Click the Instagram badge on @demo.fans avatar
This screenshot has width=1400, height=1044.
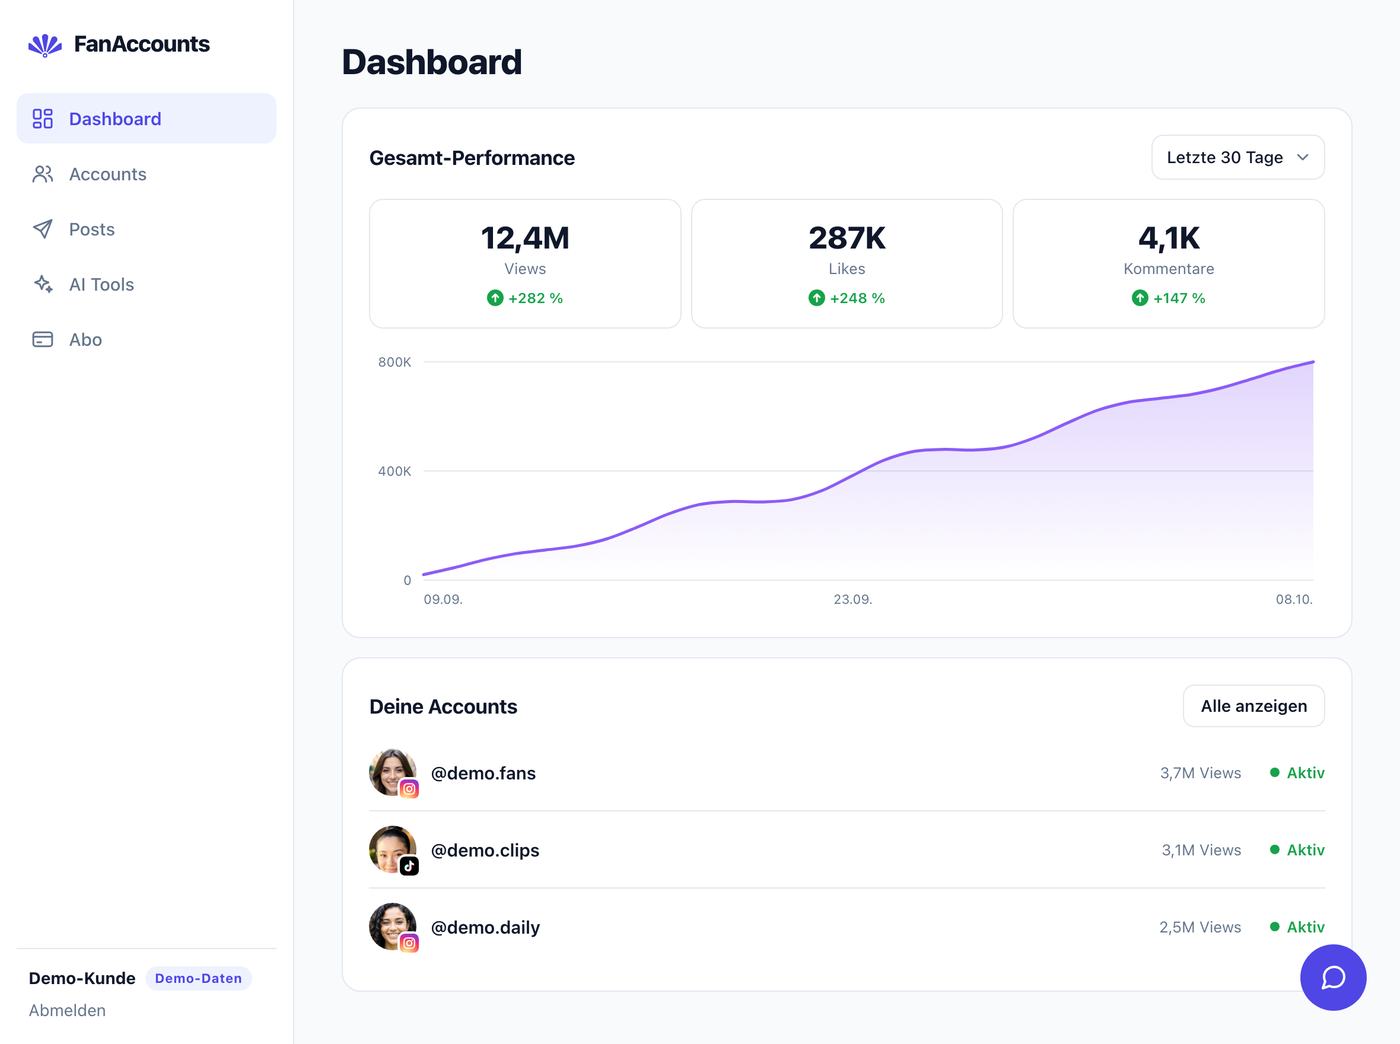pyautogui.click(x=409, y=789)
